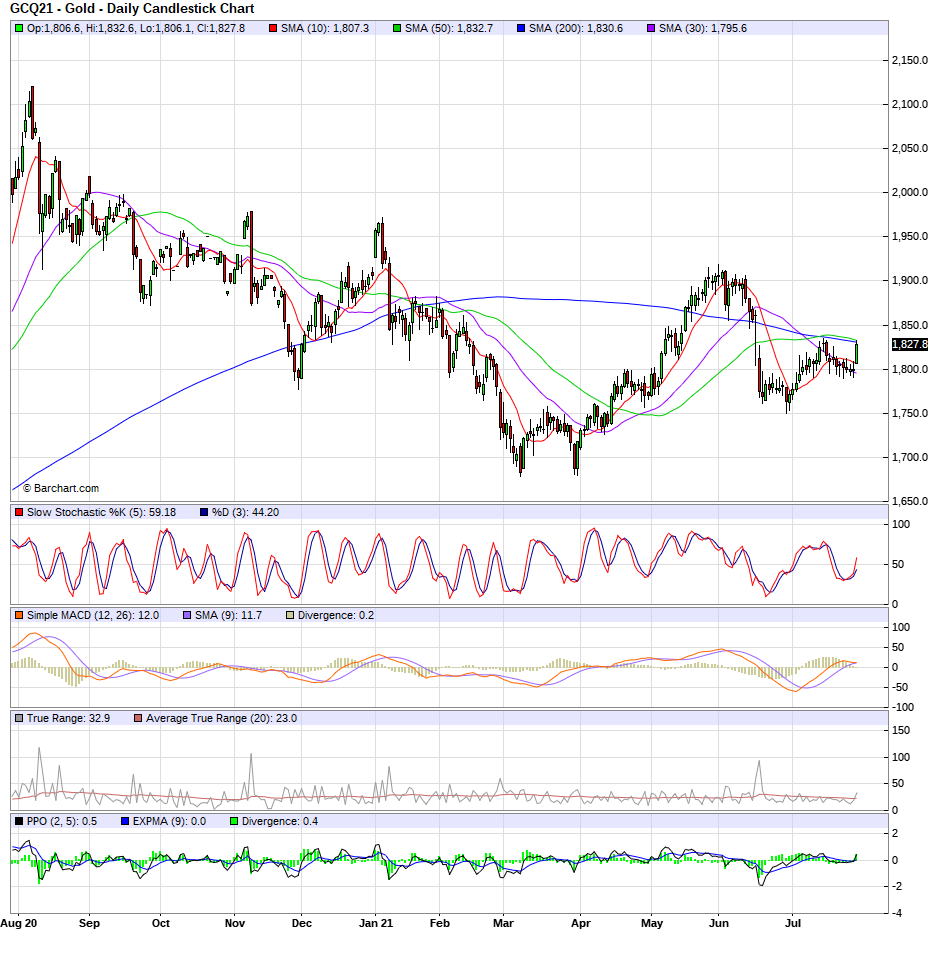930x954 pixels.
Task: Click the tan MACD Divergence swatch
Action: pos(290,615)
